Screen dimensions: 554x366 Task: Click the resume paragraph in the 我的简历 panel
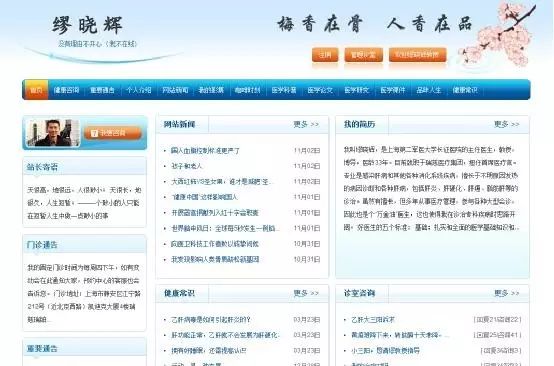click(431, 188)
